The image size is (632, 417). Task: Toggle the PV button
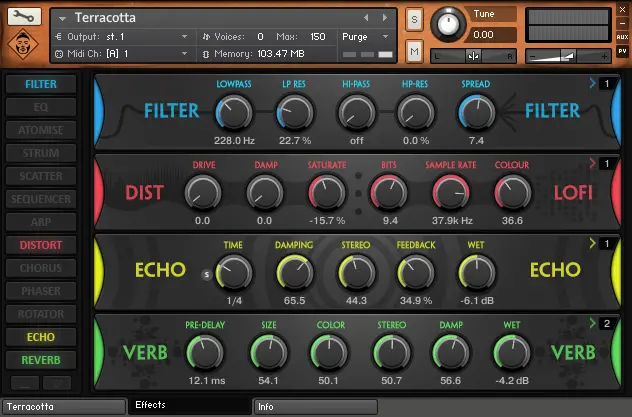pyautogui.click(x=622, y=52)
